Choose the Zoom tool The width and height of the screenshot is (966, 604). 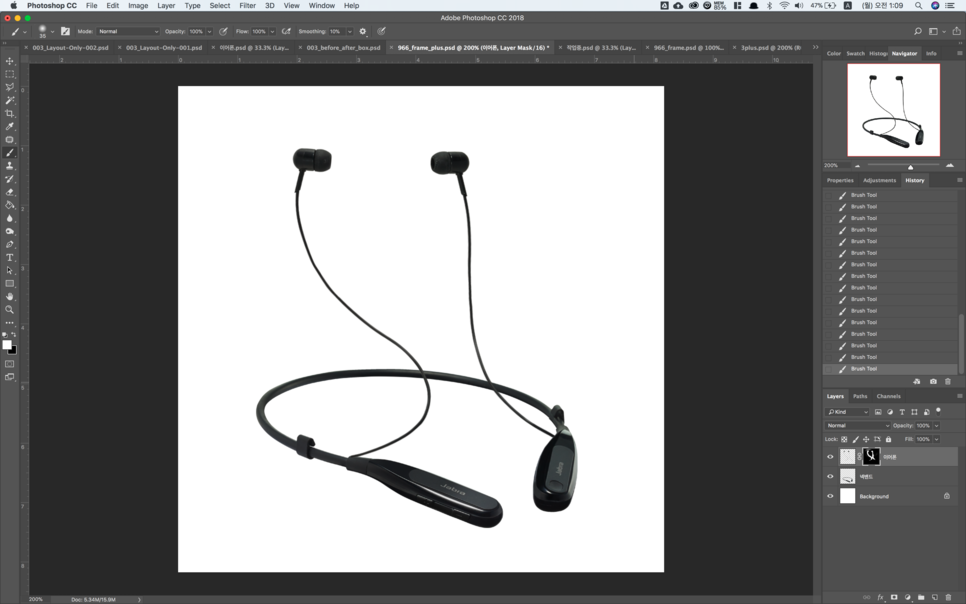click(x=9, y=309)
